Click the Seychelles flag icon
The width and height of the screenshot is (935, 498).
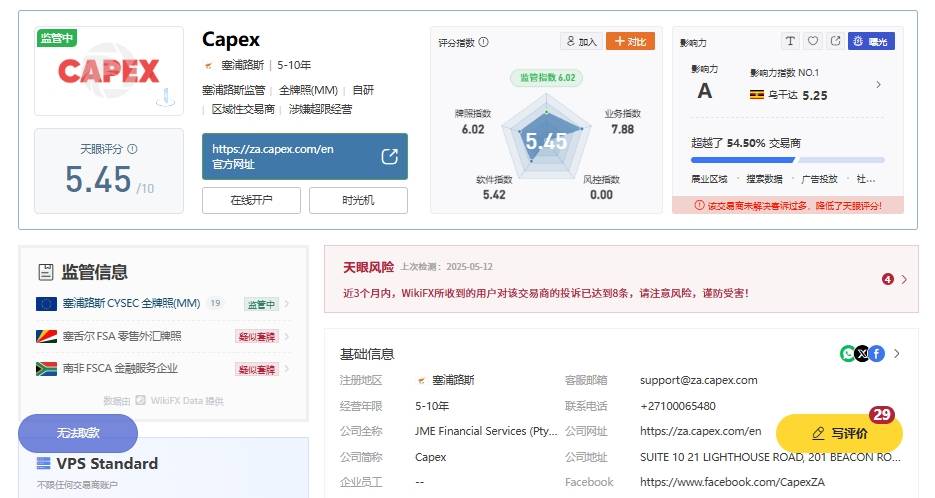(x=47, y=336)
